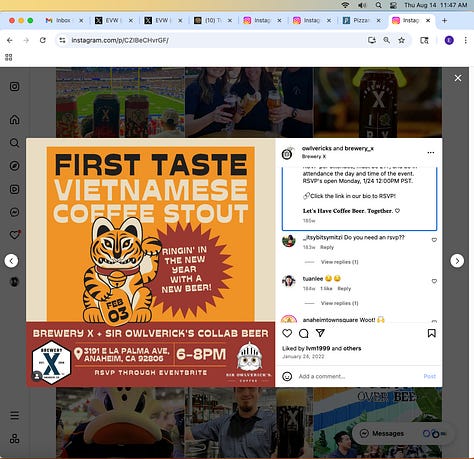The width and height of the screenshot is (474, 459).
Task: Save post with the bookmark icon
Action: [432, 333]
